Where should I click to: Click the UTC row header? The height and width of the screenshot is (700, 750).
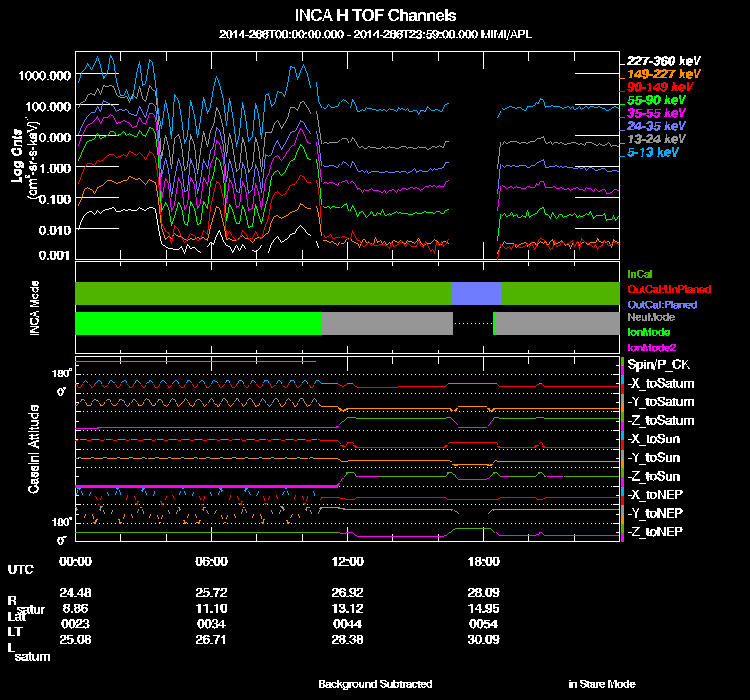(x=21, y=570)
